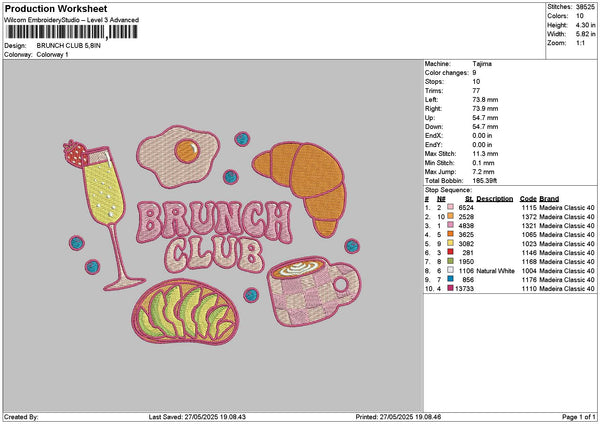Select the Code column header

pos(528,199)
